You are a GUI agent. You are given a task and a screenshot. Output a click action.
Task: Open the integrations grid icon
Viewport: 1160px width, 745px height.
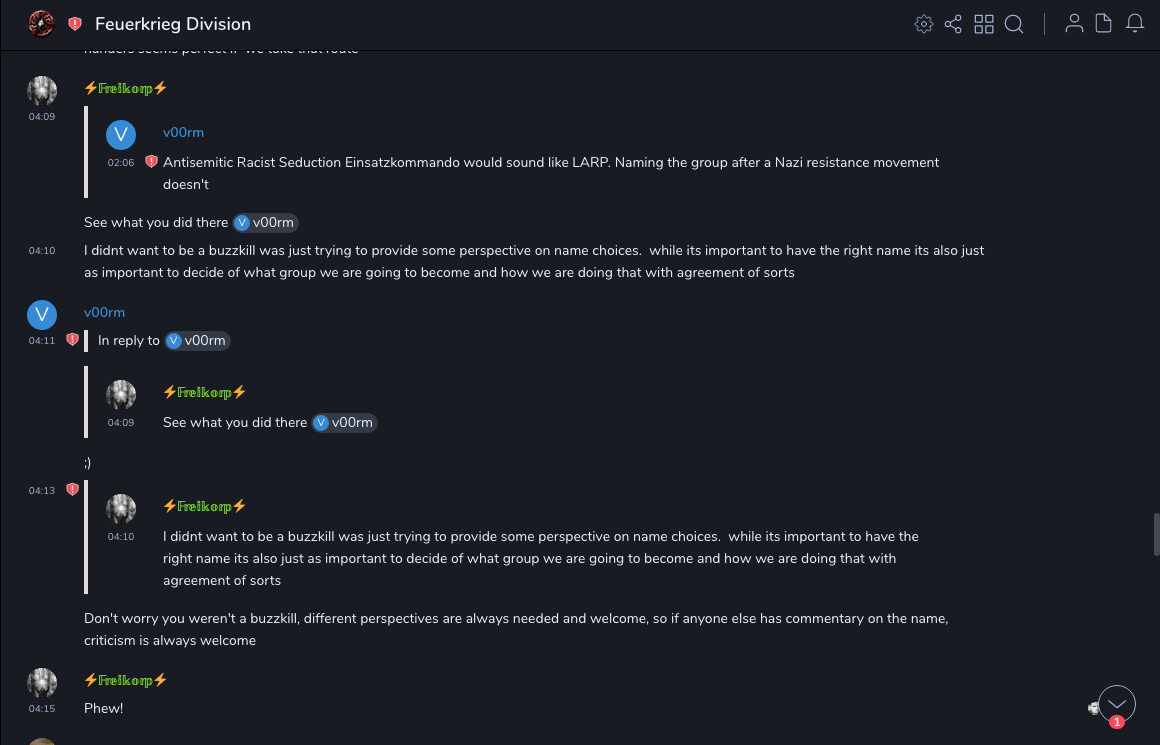pyautogui.click(x=984, y=24)
